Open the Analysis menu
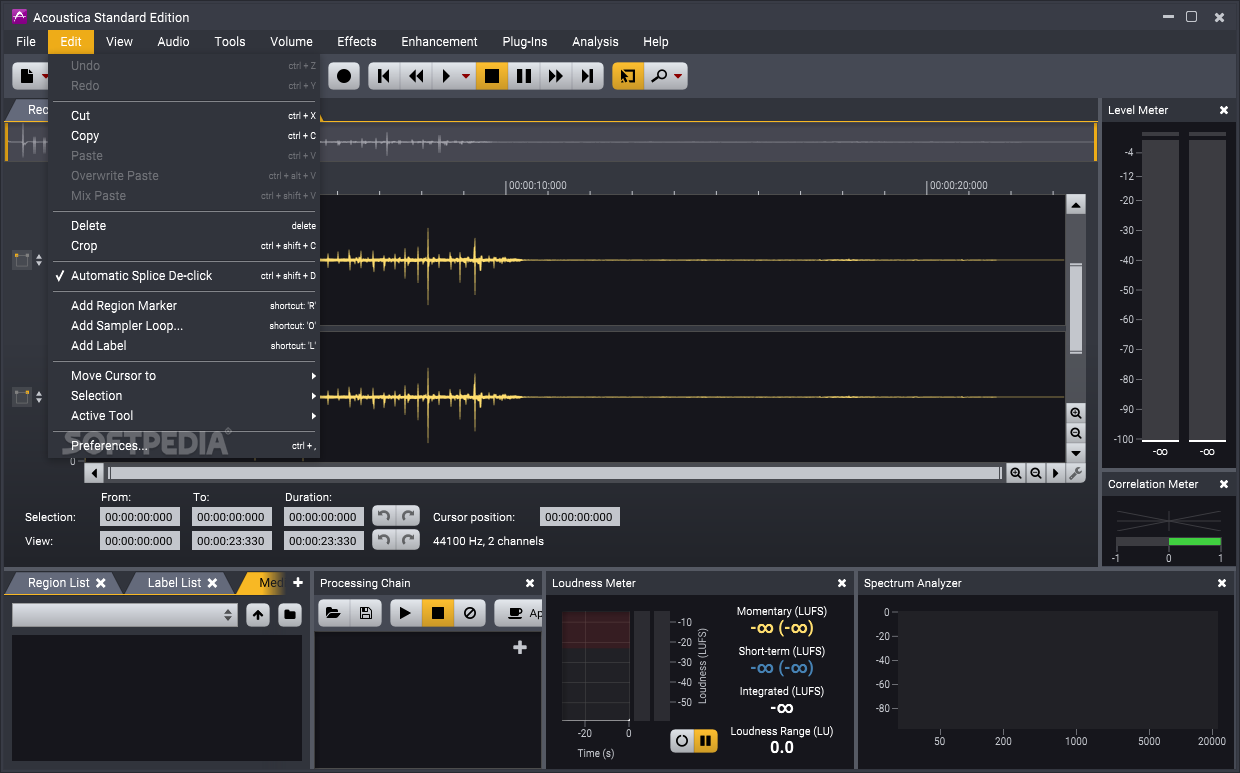The height and width of the screenshot is (773, 1240). click(x=595, y=42)
